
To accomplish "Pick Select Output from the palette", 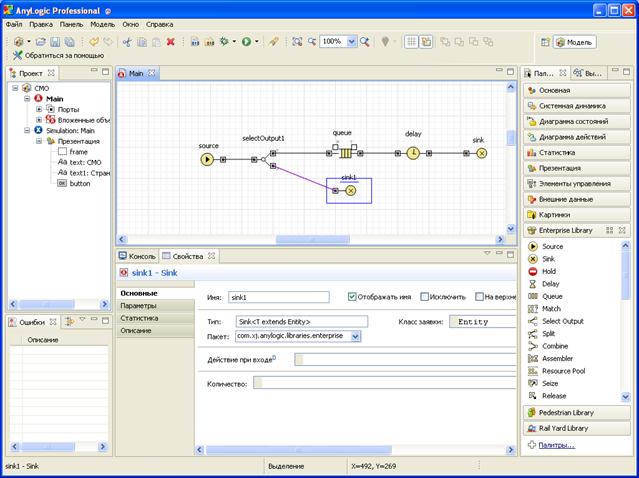I will click(556, 321).
